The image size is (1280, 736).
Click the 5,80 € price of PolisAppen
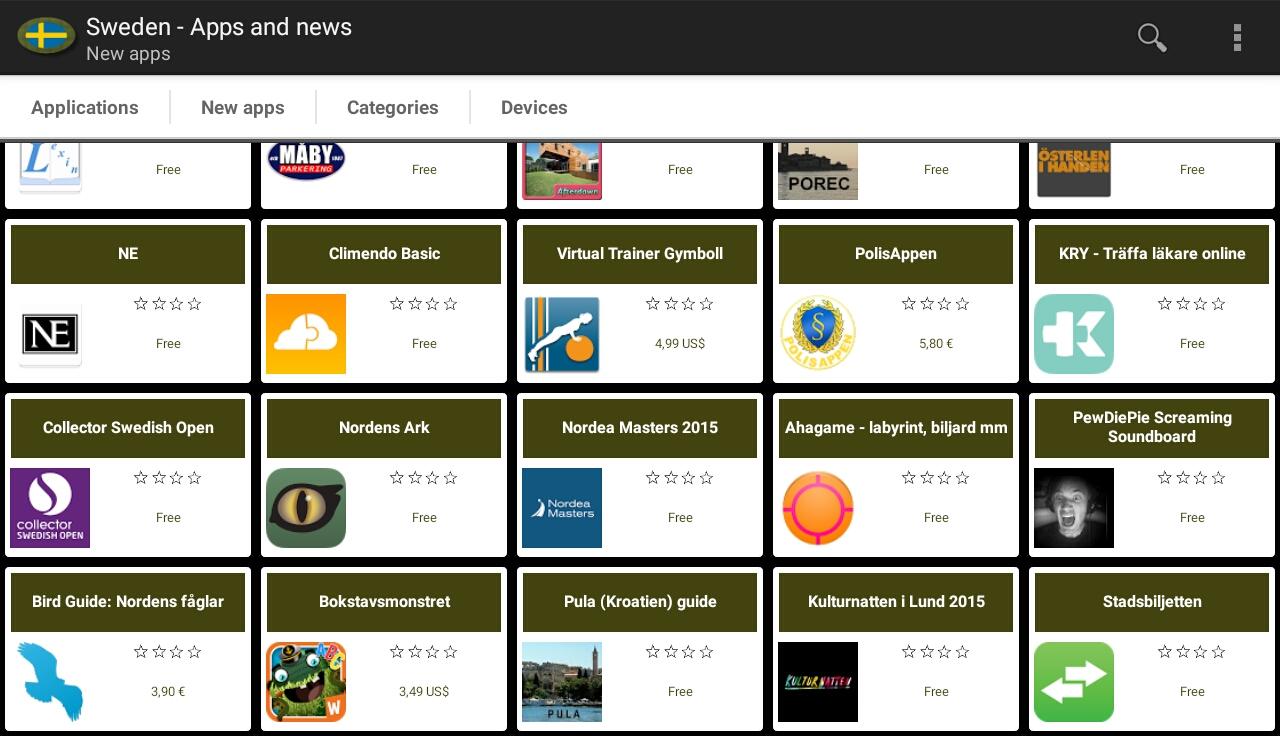tap(936, 344)
